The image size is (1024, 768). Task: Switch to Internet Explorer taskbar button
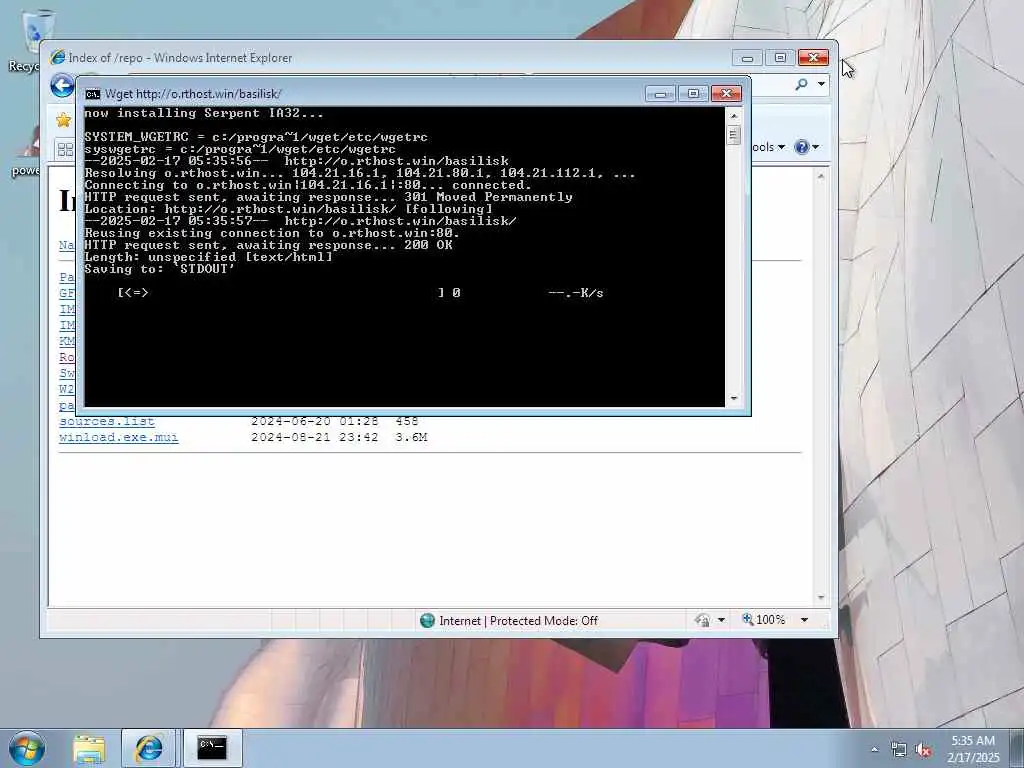pyautogui.click(x=148, y=748)
